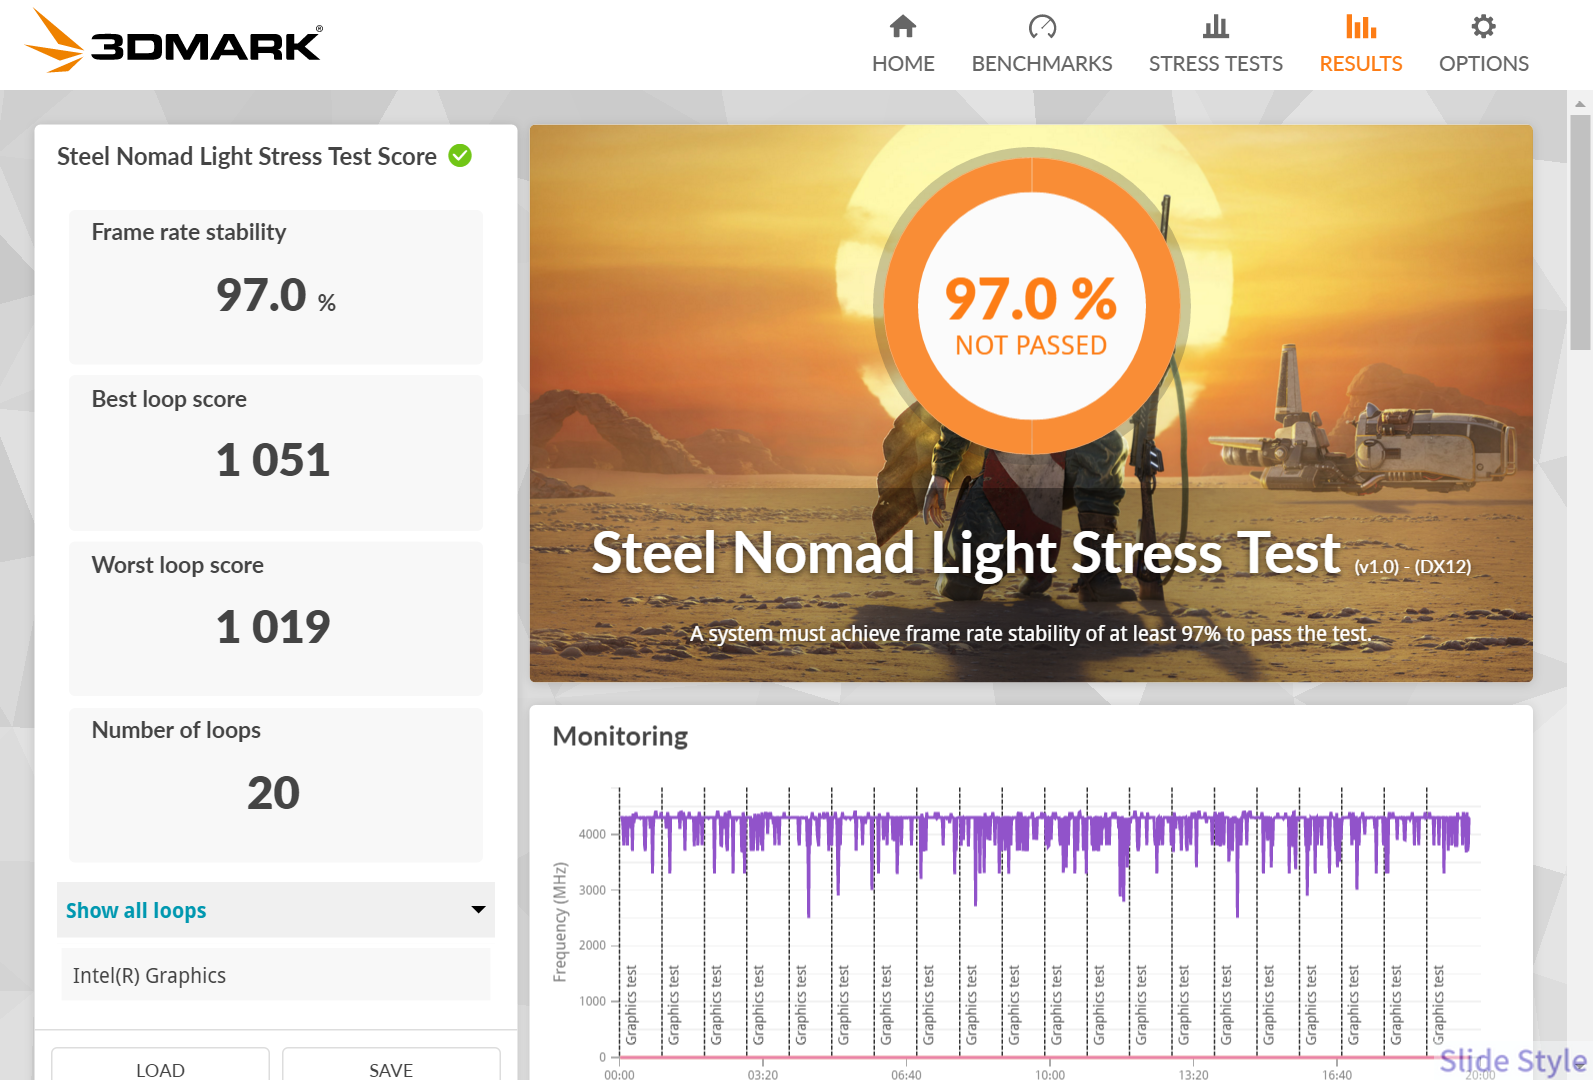The width and height of the screenshot is (1593, 1080).
Task: Click the 3DMark logo
Action: [x=173, y=41]
